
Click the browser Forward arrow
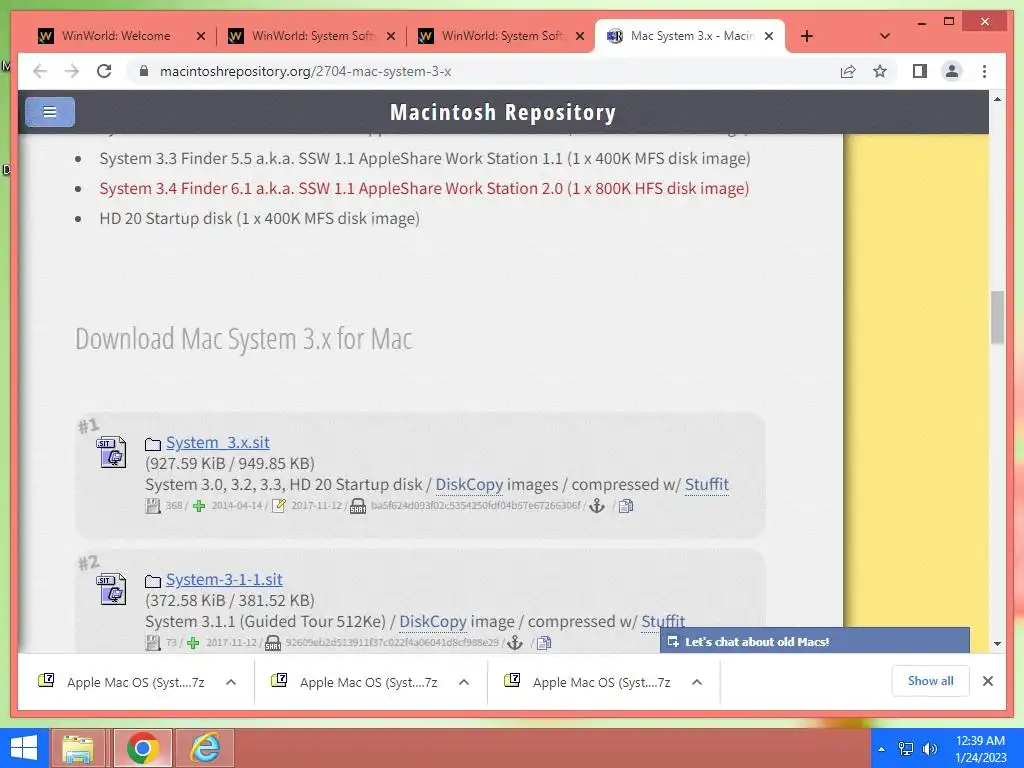tap(72, 71)
